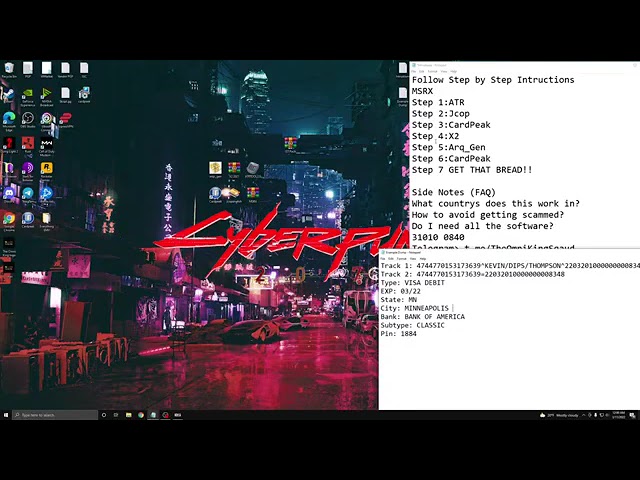Launch Microsoft Edge desktop shortcut
Image resolution: width=640 pixels, height=480 pixels.
[x=9, y=121]
